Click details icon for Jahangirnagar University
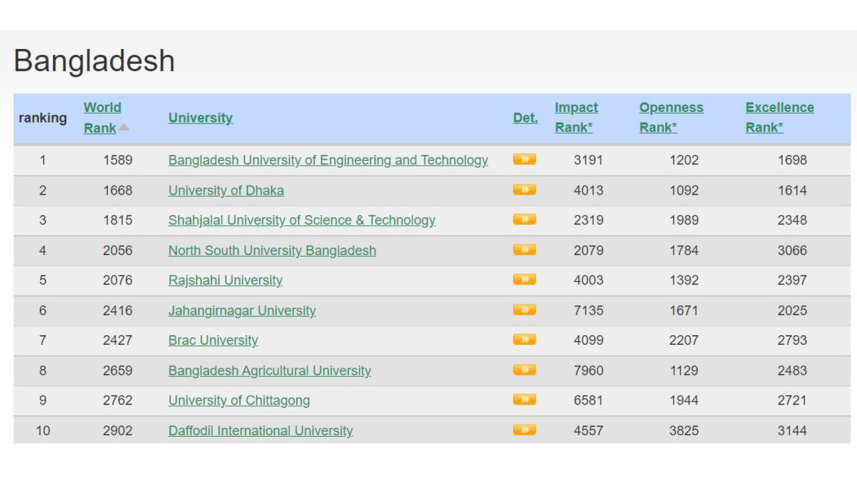This screenshot has width=857, height=482. [524, 310]
